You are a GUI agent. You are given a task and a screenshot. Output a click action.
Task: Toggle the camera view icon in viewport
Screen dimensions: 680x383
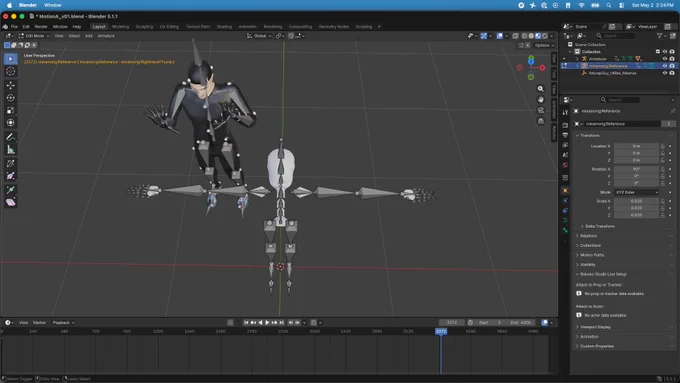point(540,111)
